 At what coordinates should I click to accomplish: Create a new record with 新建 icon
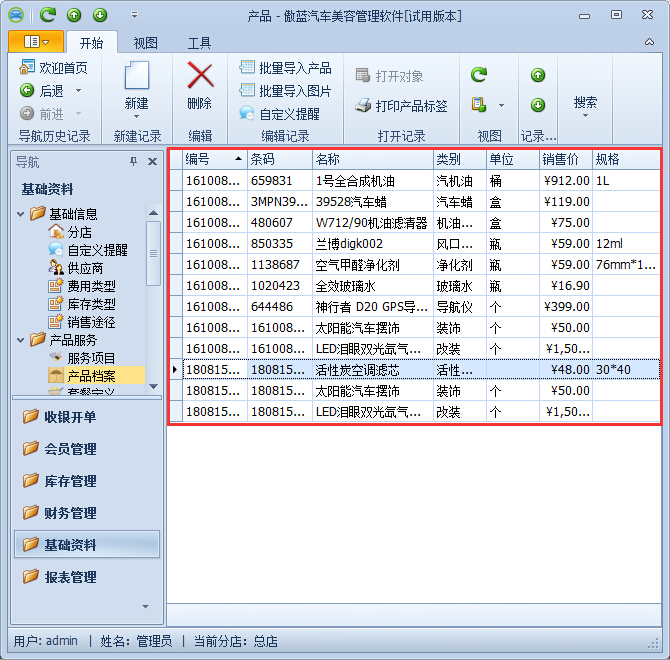click(136, 80)
